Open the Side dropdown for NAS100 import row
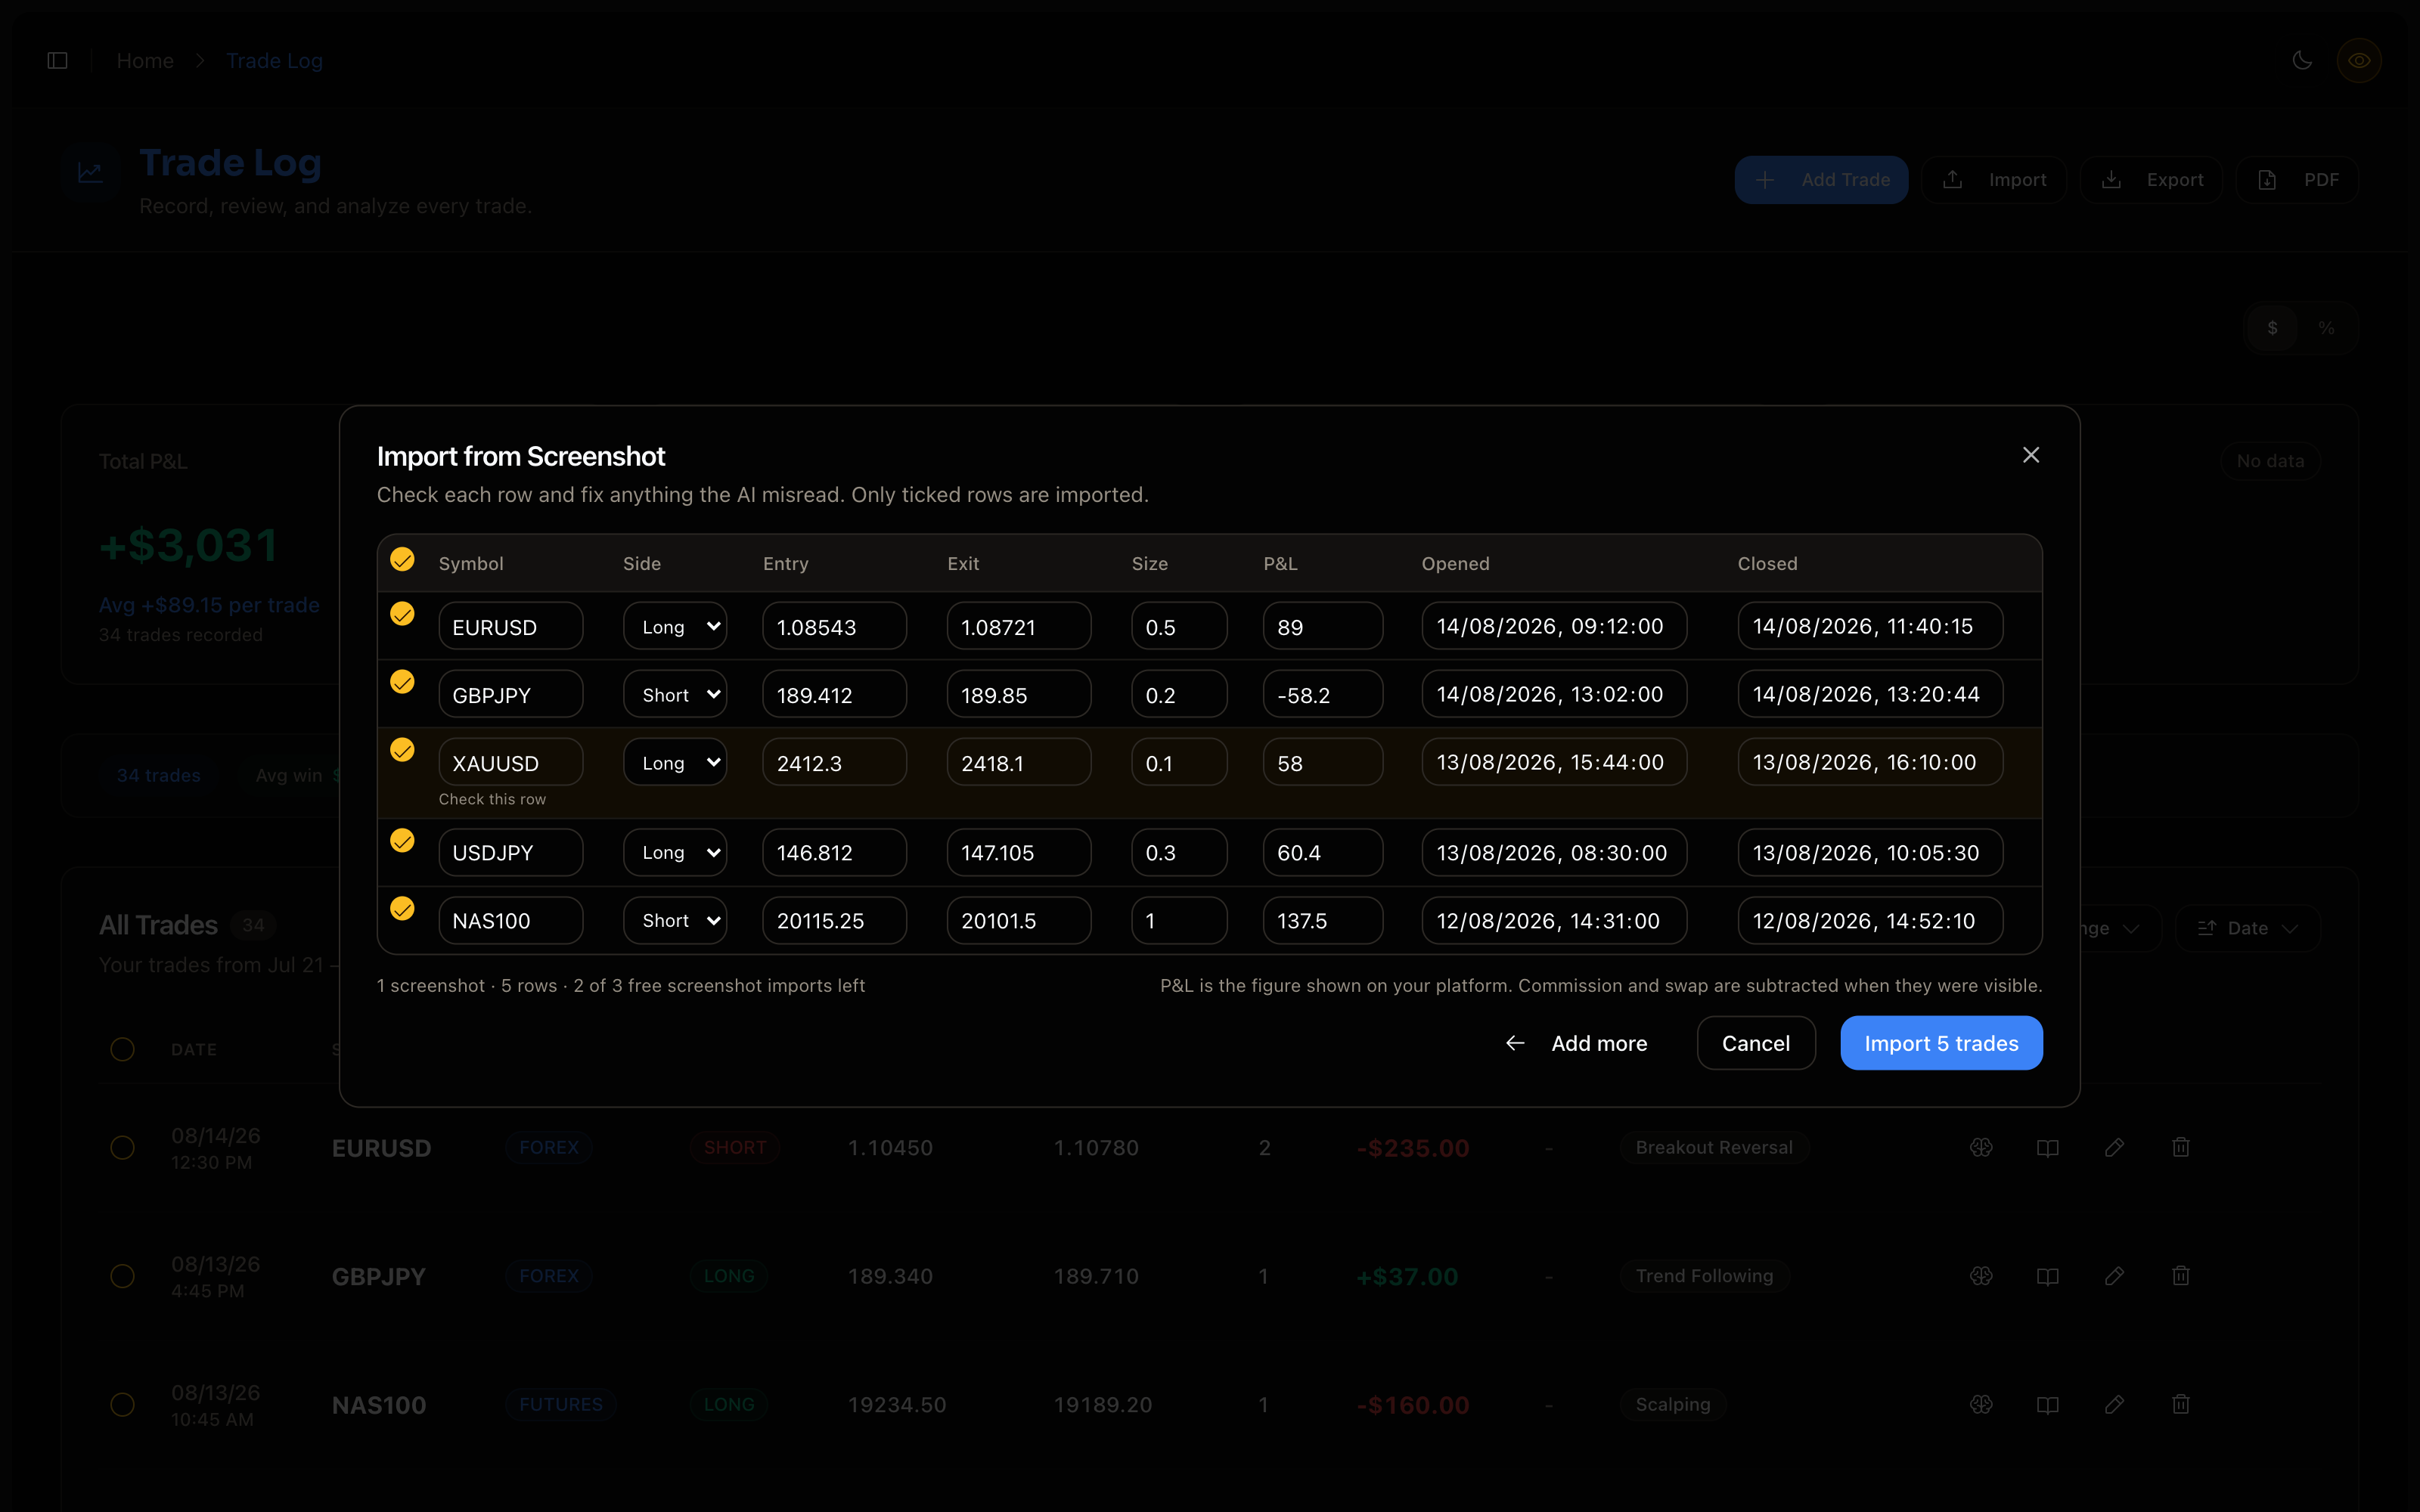The image size is (2420, 1512). (x=675, y=920)
